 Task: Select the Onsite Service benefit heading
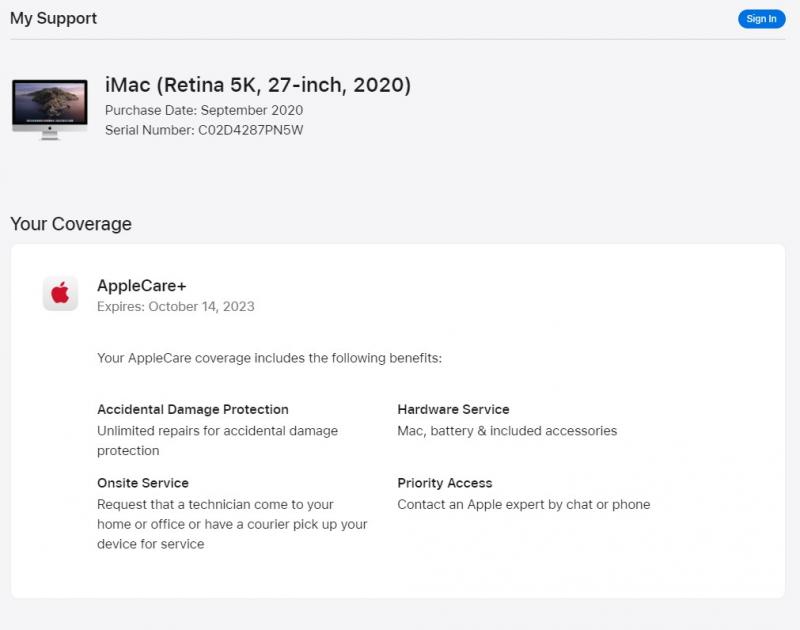[x=143, y=483]
